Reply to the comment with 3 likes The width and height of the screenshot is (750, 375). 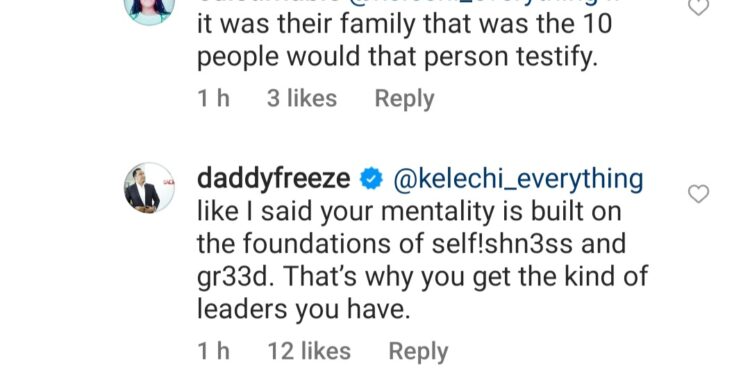[404, 99]
